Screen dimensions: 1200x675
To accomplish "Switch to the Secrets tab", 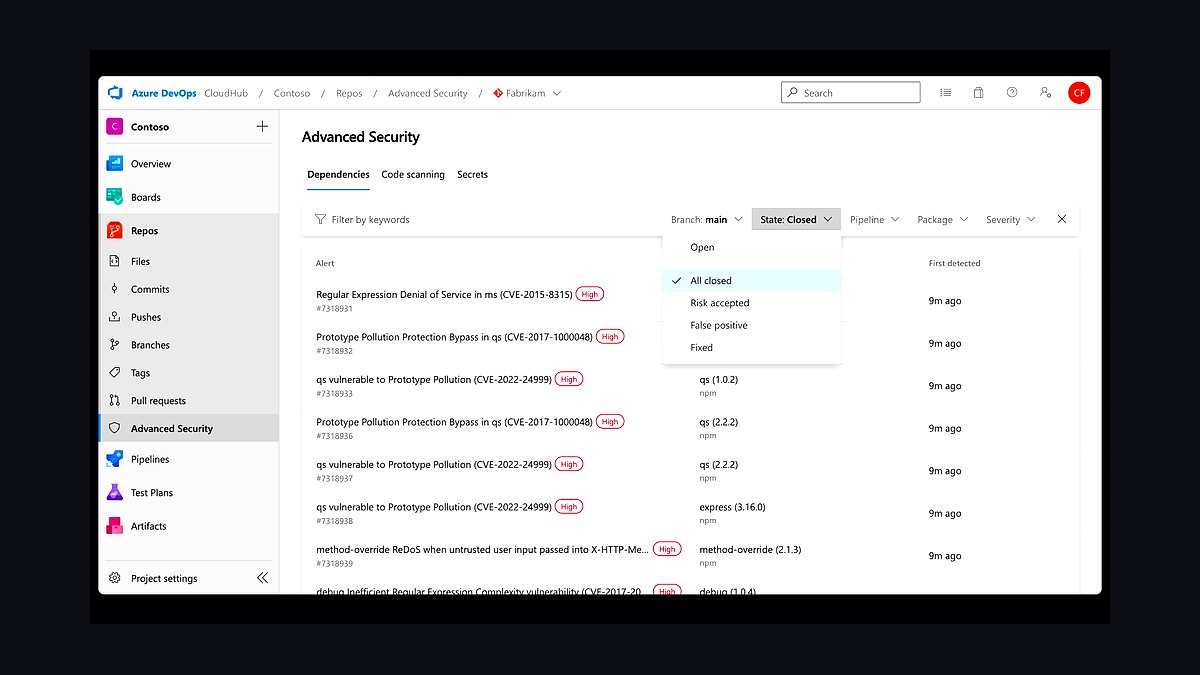I will [x=472, y=174].
